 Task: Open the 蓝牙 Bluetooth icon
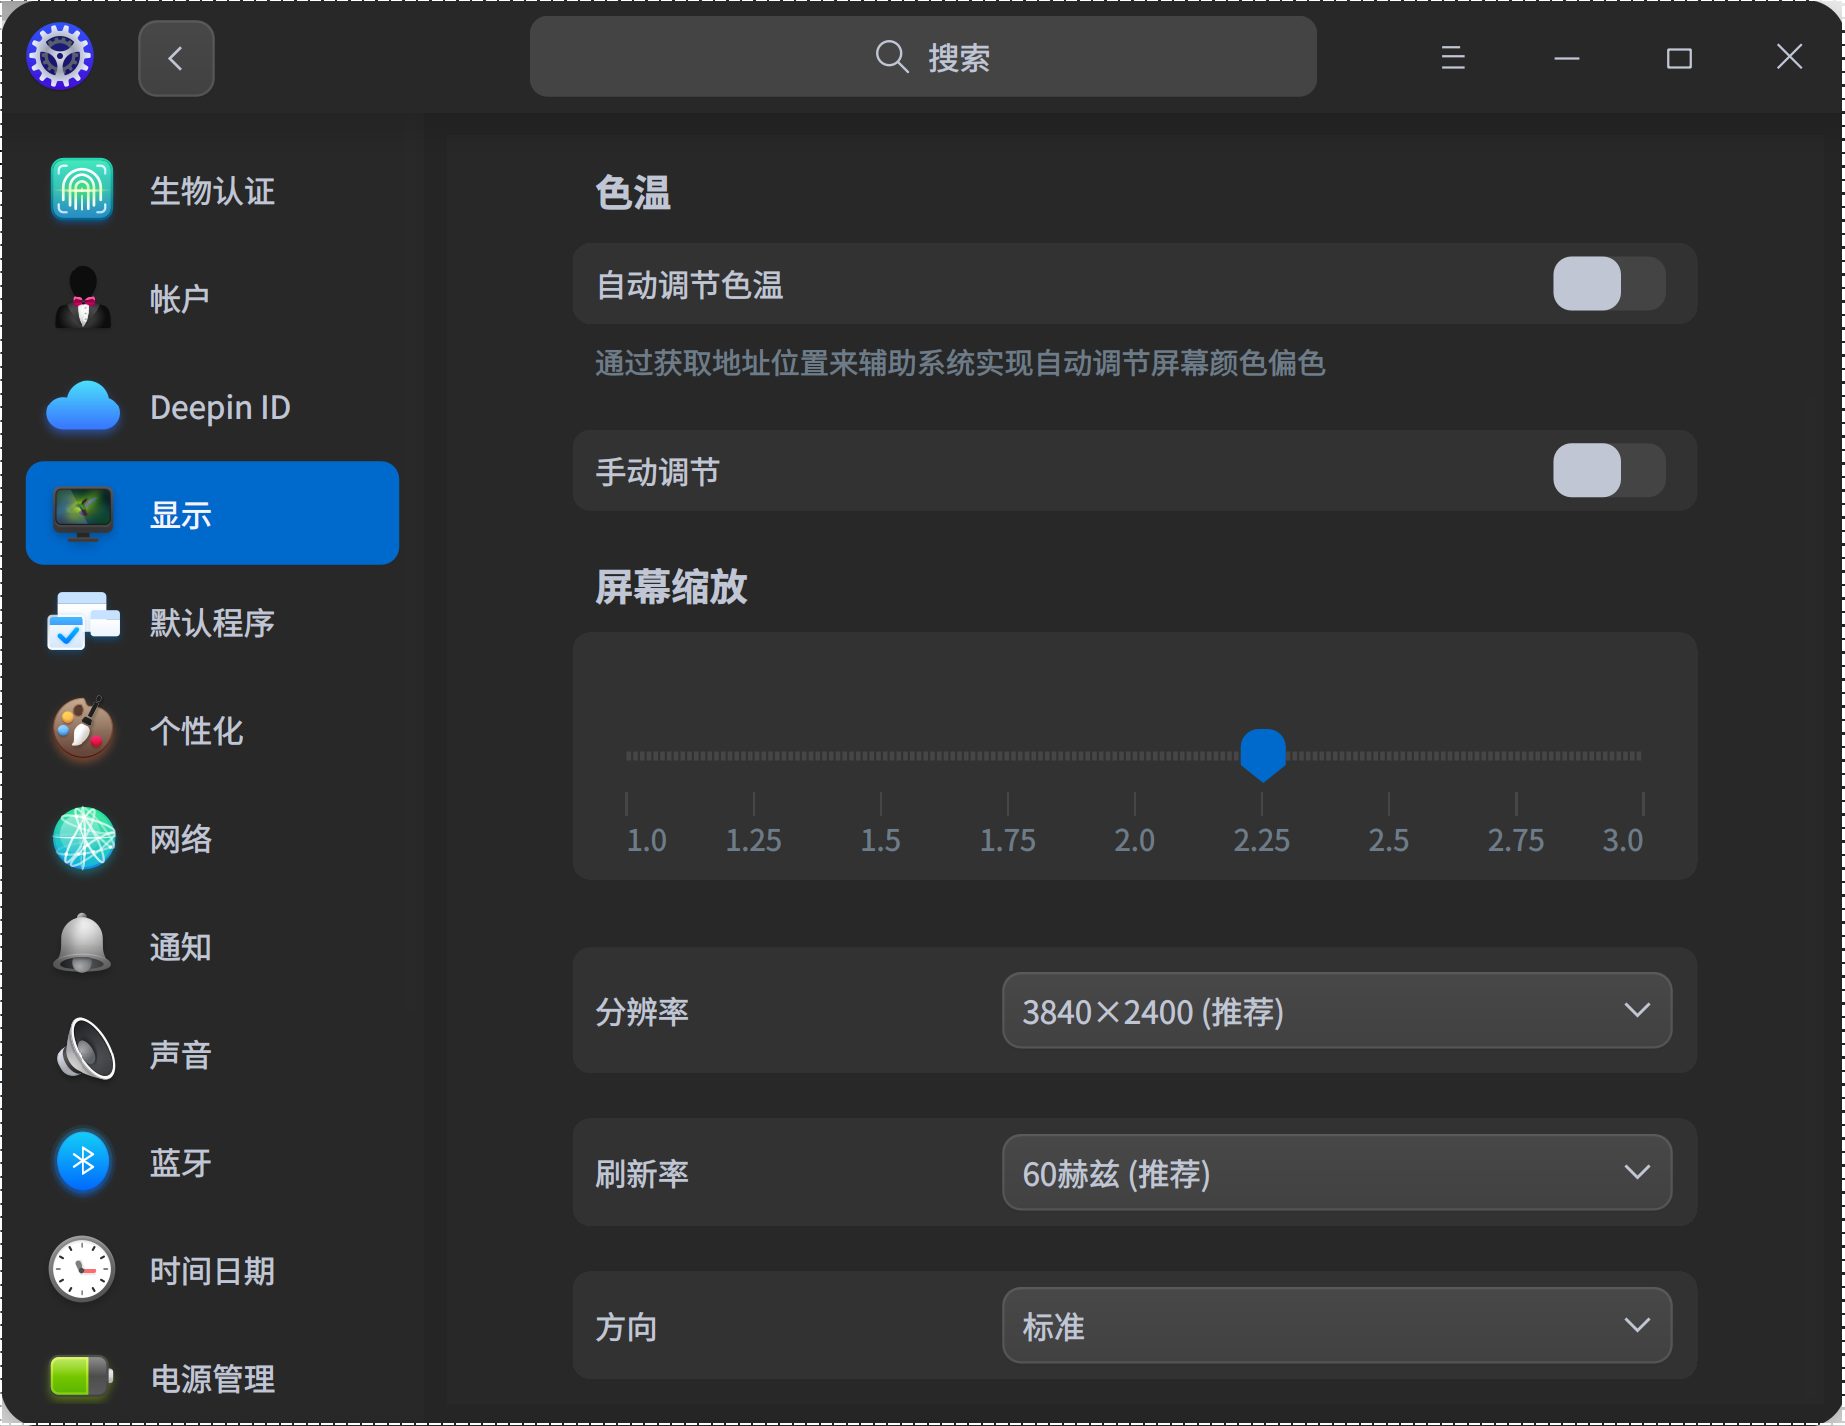coord(82,1160)
